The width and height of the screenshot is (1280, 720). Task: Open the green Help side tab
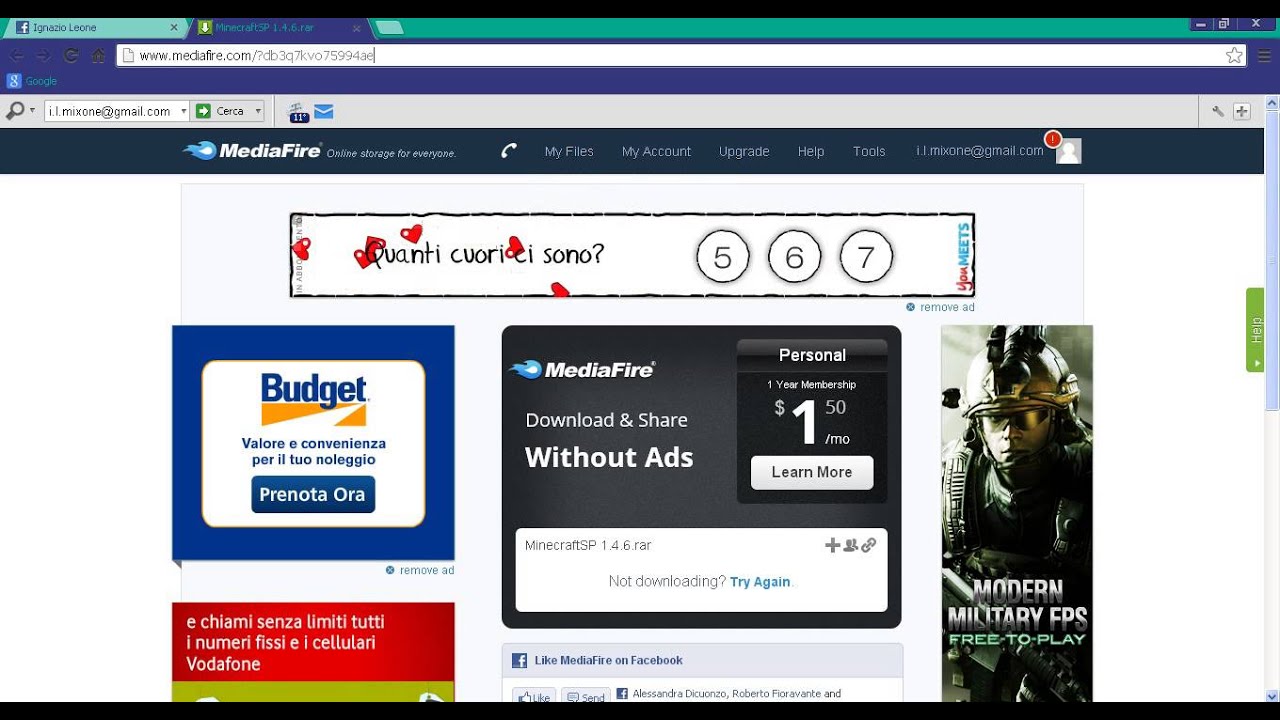tap(1255, 330)
